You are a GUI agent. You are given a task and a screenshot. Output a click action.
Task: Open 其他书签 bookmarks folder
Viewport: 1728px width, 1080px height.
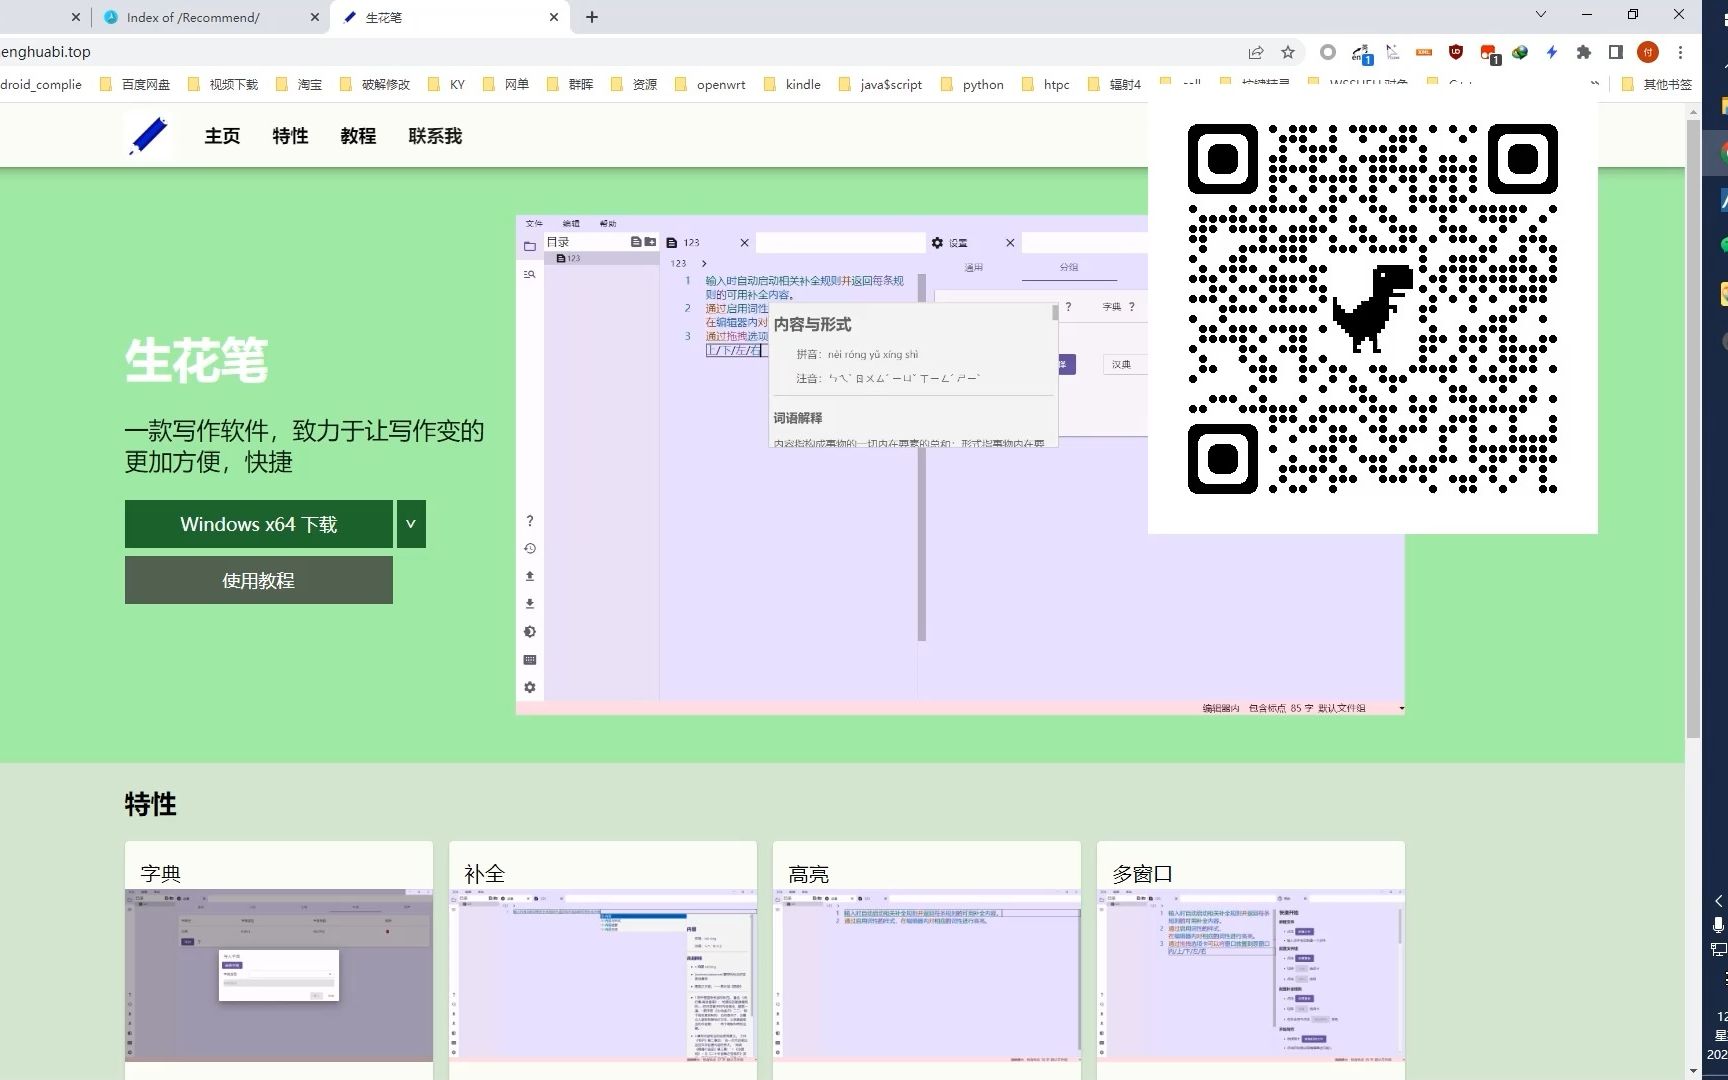coord(1657,84)
